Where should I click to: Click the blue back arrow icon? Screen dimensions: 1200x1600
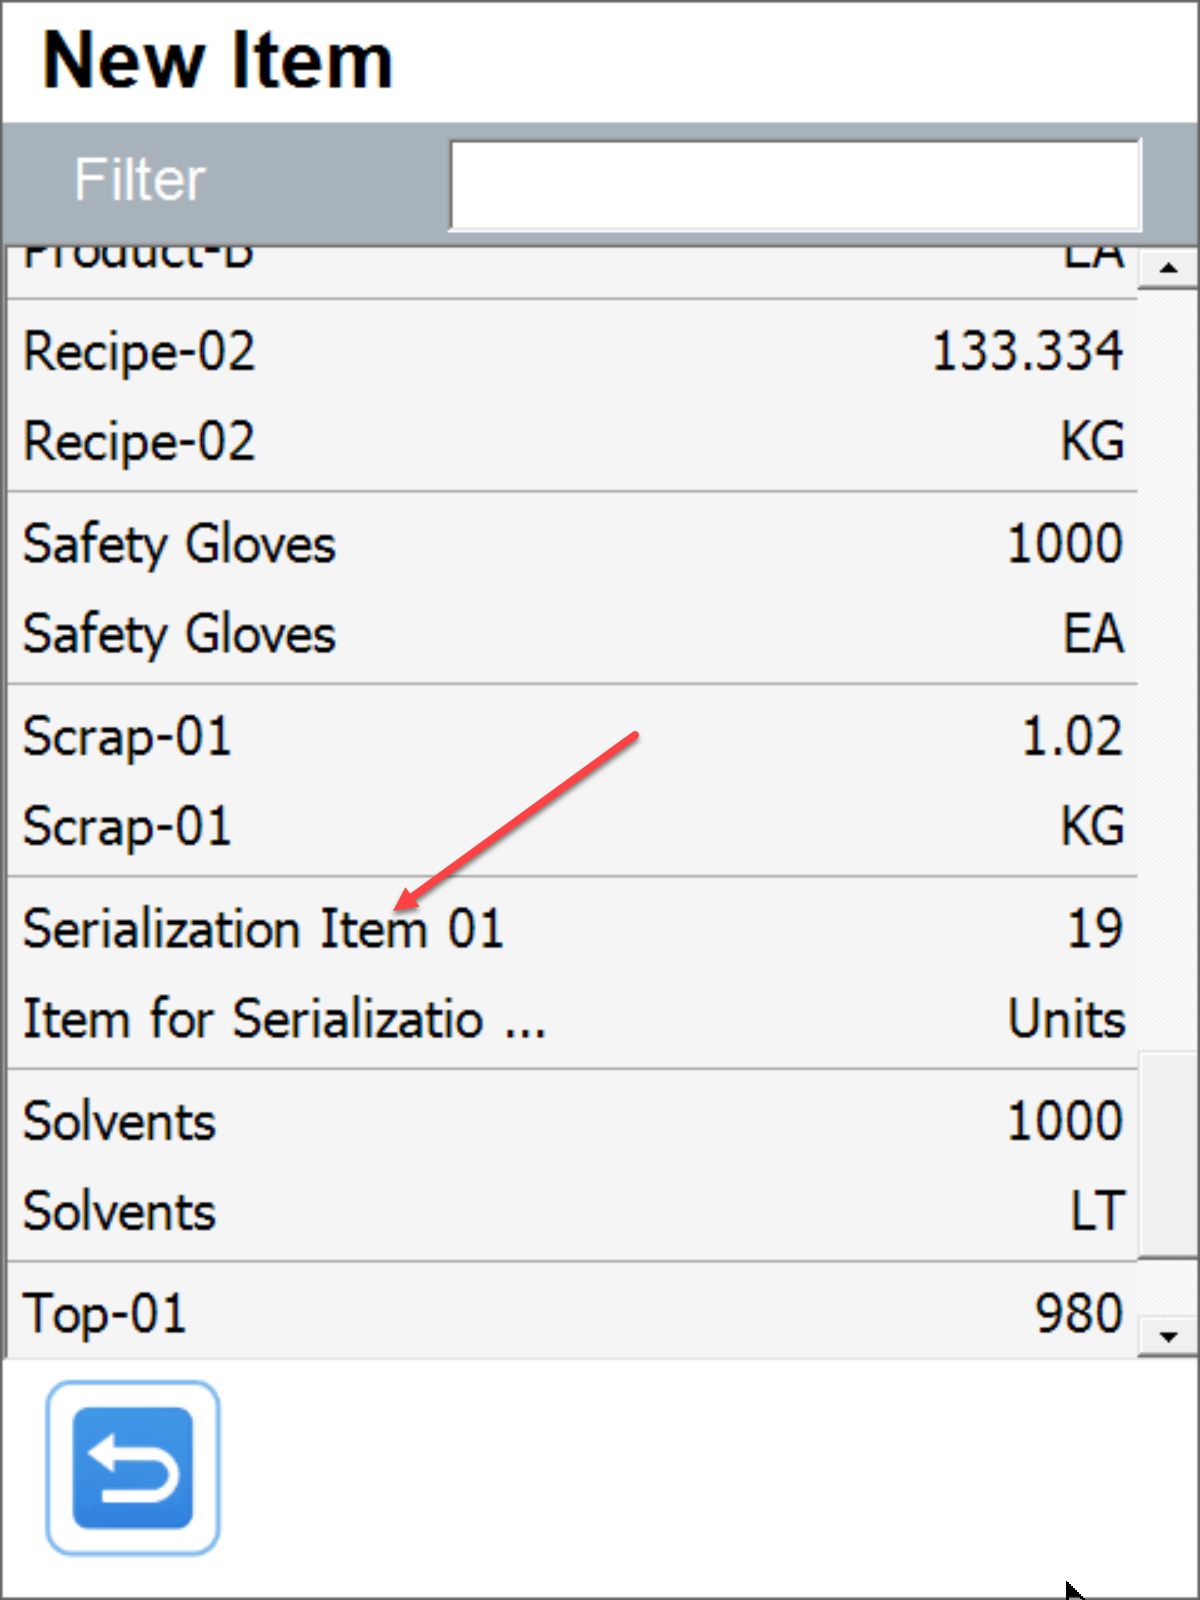pyautogui.click(x=132, y=1467)
